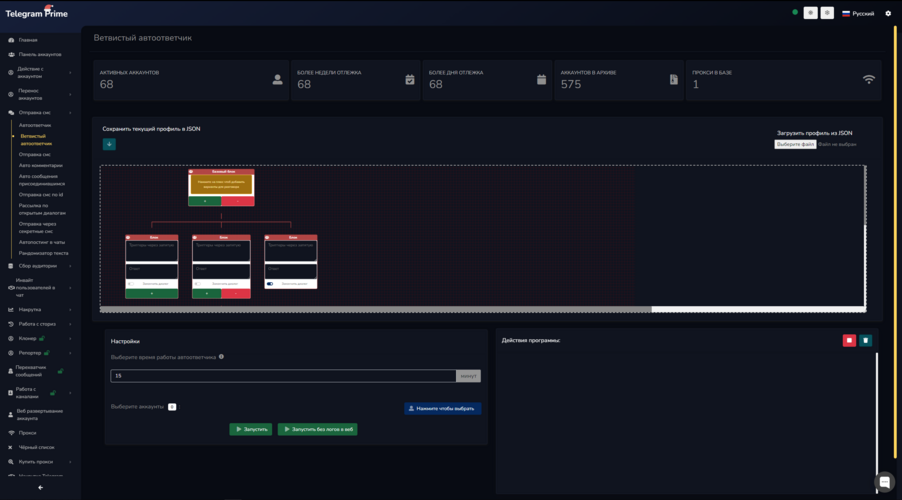Open the chat support bubble
The image size is (902, 500).
coord(884,482)
